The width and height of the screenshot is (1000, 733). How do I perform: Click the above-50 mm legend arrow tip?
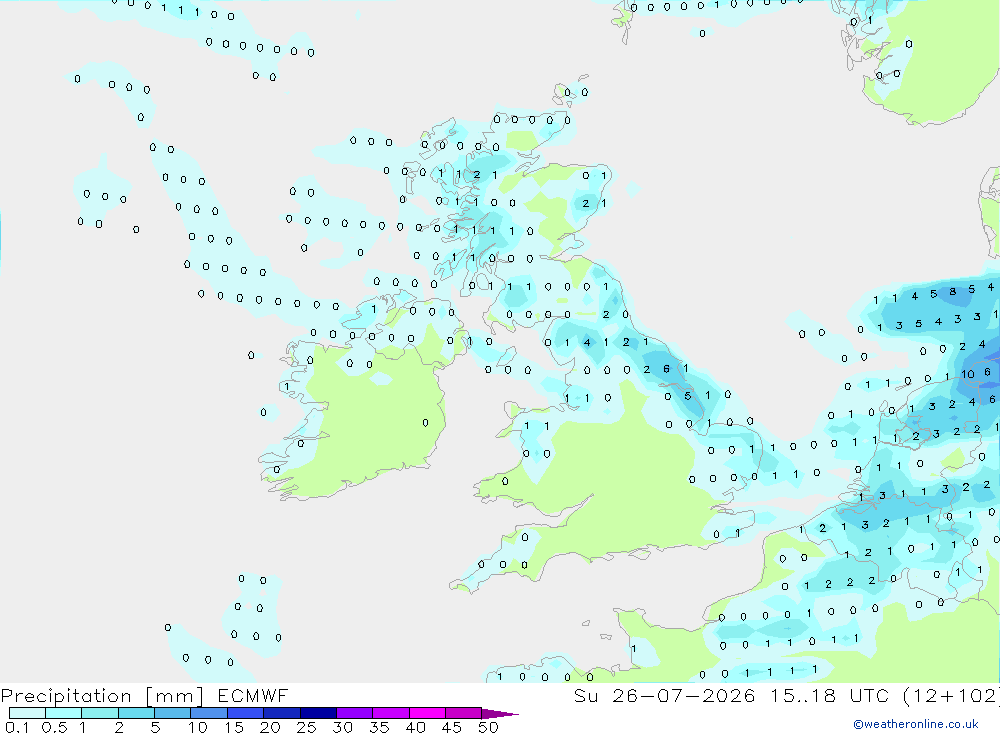tap(500, 714)
